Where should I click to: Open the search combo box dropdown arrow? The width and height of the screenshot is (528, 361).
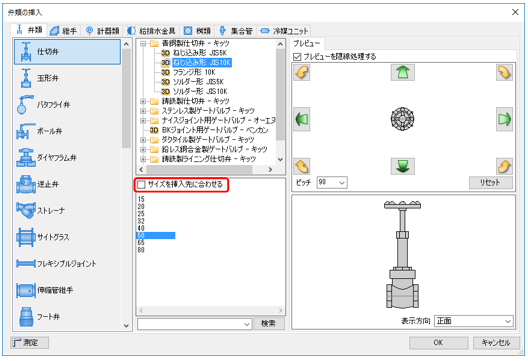(247, 324)
